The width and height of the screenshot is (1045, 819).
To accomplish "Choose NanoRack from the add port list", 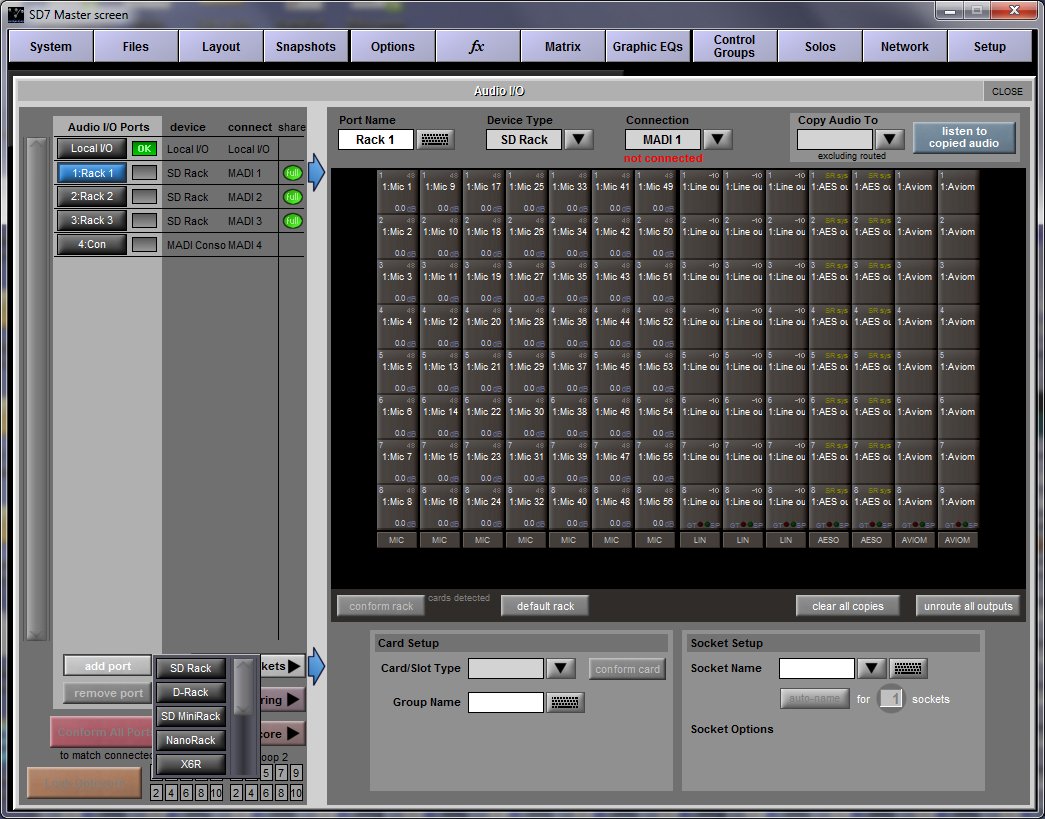I will coord(191,740).
